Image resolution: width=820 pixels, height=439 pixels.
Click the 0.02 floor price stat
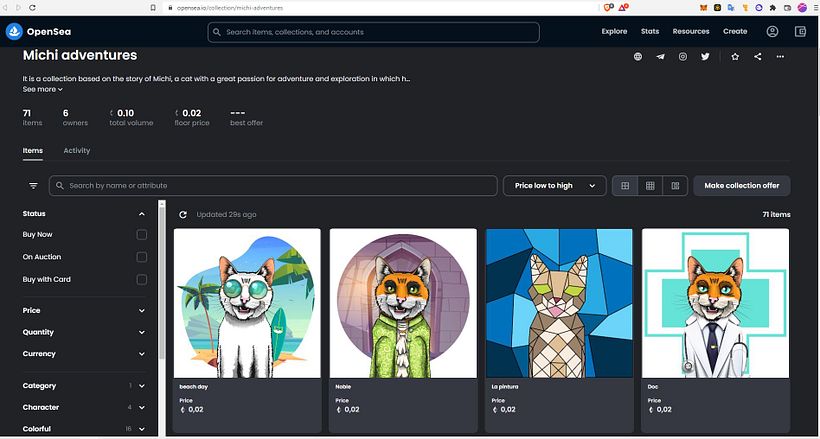(192, 117)
